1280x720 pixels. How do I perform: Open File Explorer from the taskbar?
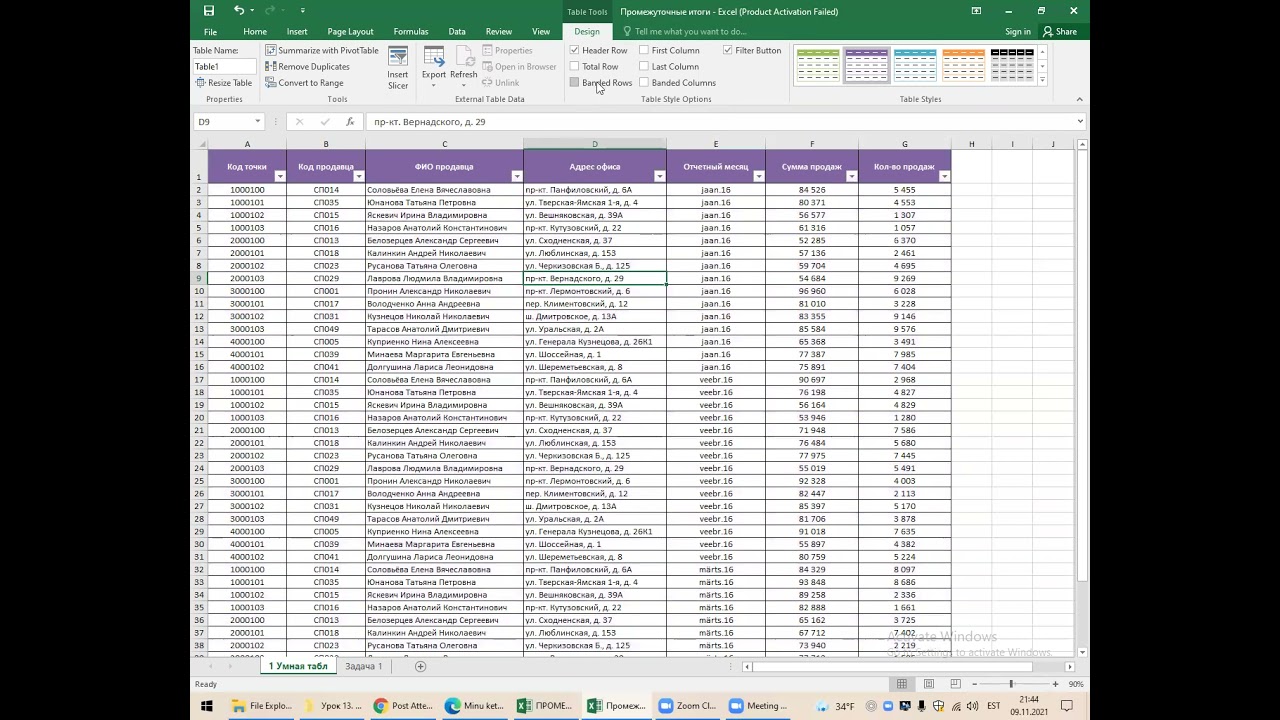pos(263,706)
